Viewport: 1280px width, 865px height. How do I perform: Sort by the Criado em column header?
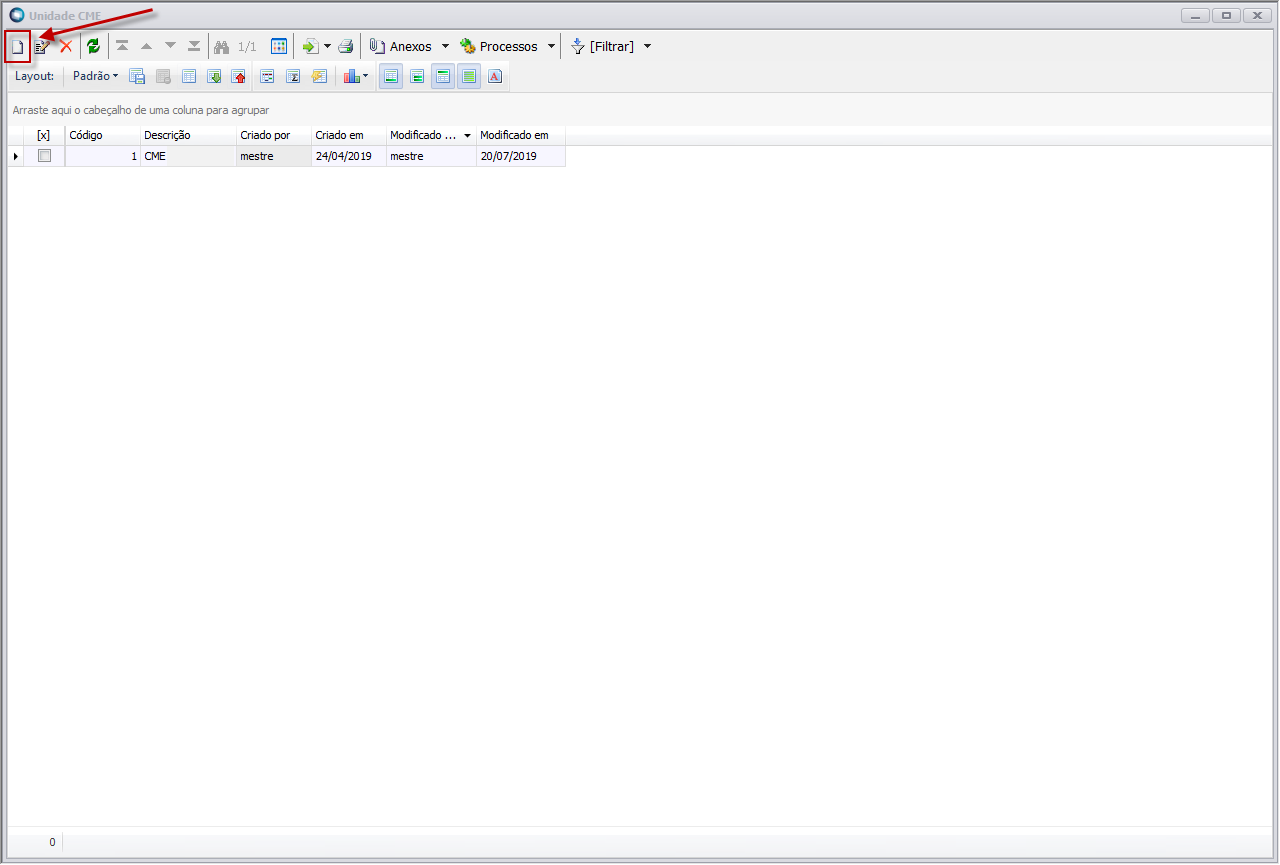pyautogui.click(x=349, y=135)
